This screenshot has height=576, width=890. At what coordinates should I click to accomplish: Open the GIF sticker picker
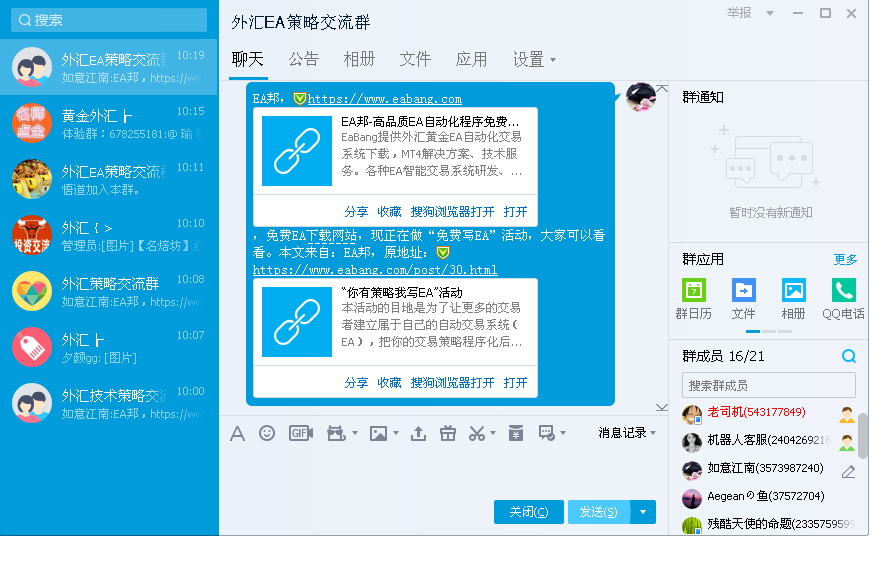[x=301, y=433]
